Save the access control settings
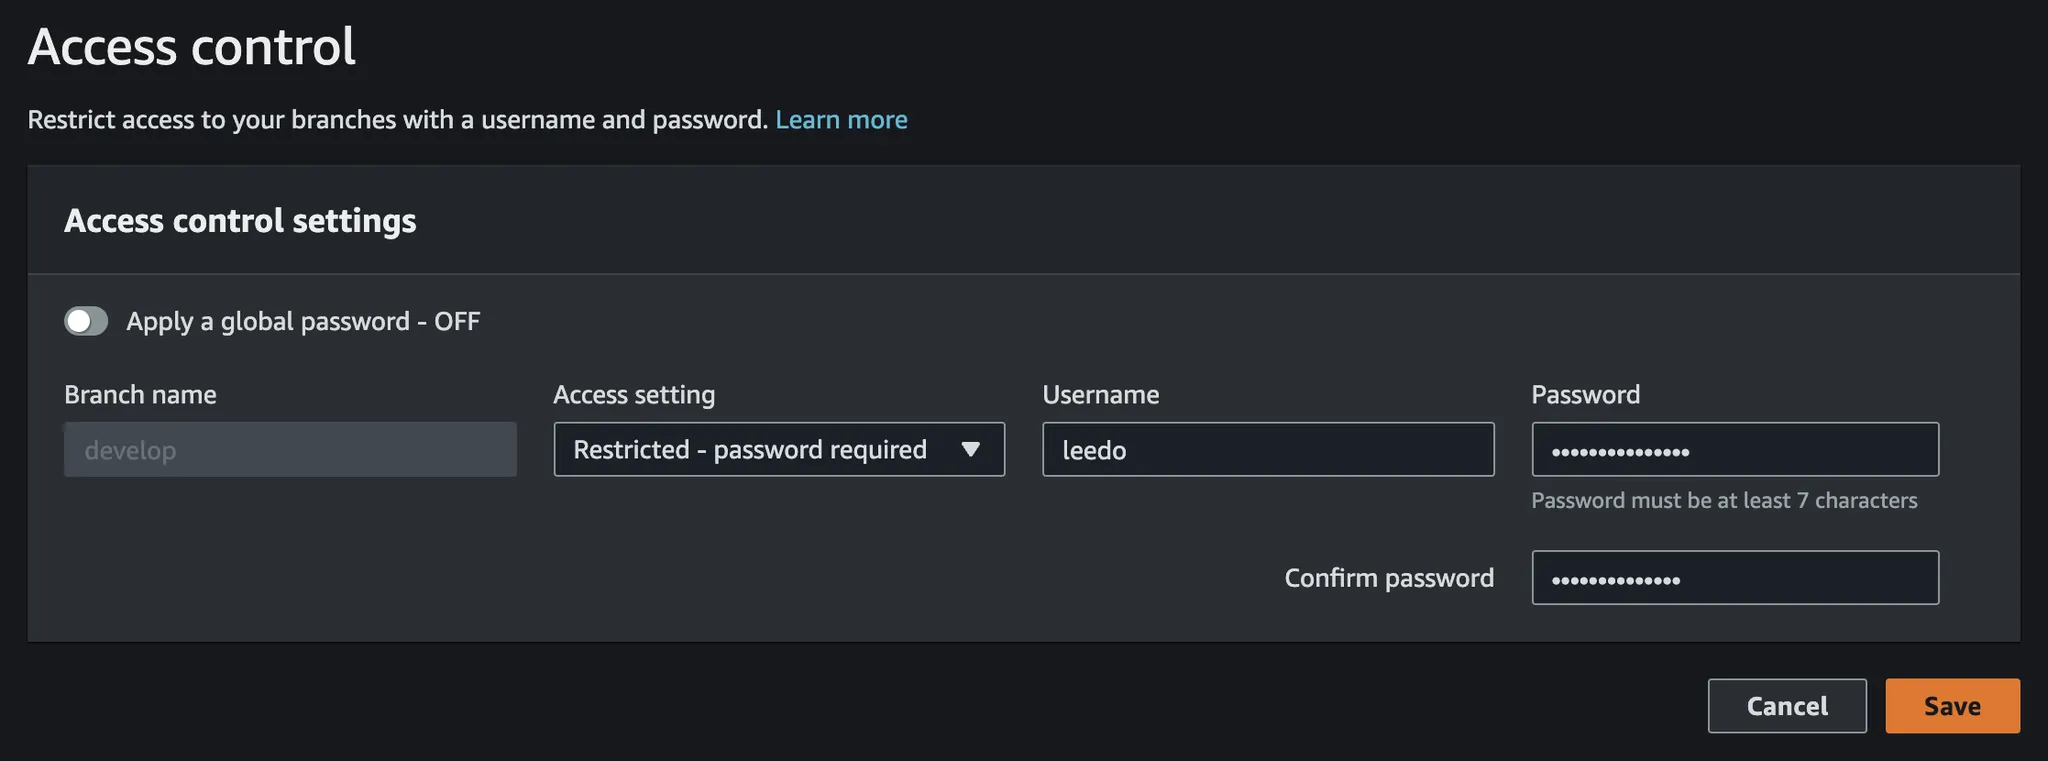The height and width of the screenshot is (761, 2048). tap(1951, 706)
